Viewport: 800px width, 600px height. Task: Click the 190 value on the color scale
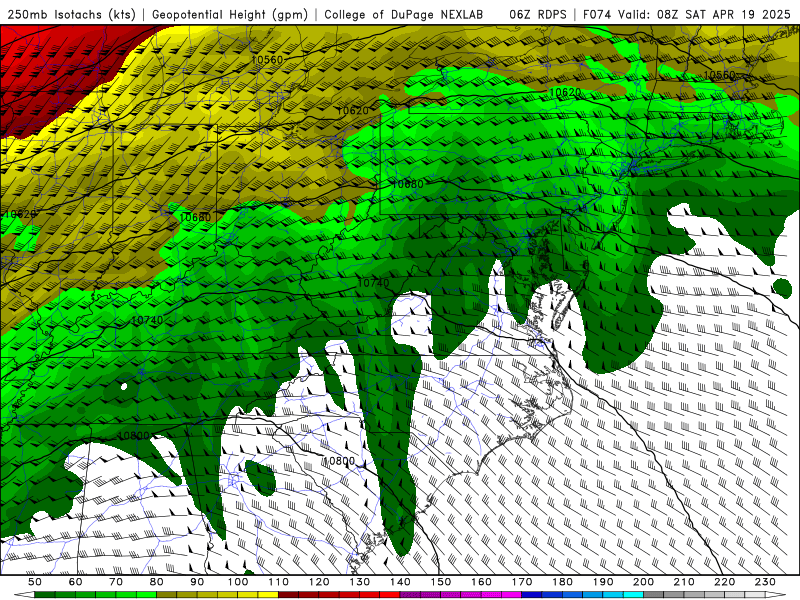603,582
